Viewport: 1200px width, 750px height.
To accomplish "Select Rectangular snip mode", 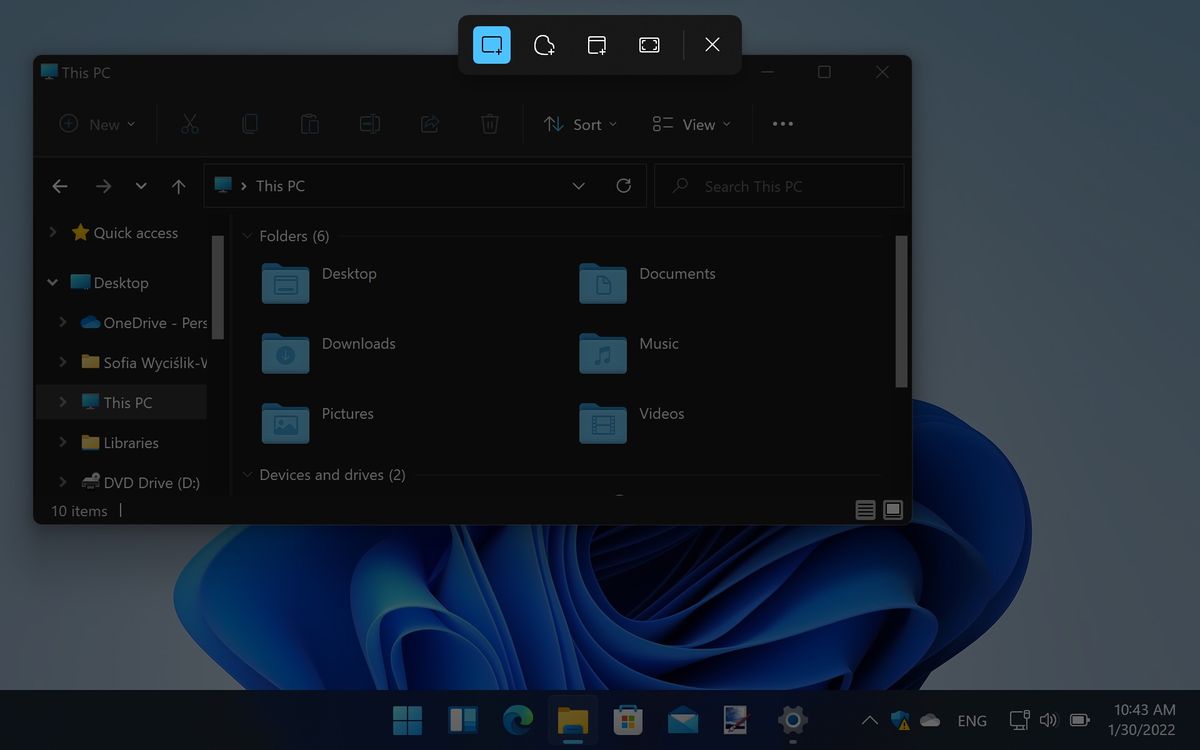I will (491, 45).
